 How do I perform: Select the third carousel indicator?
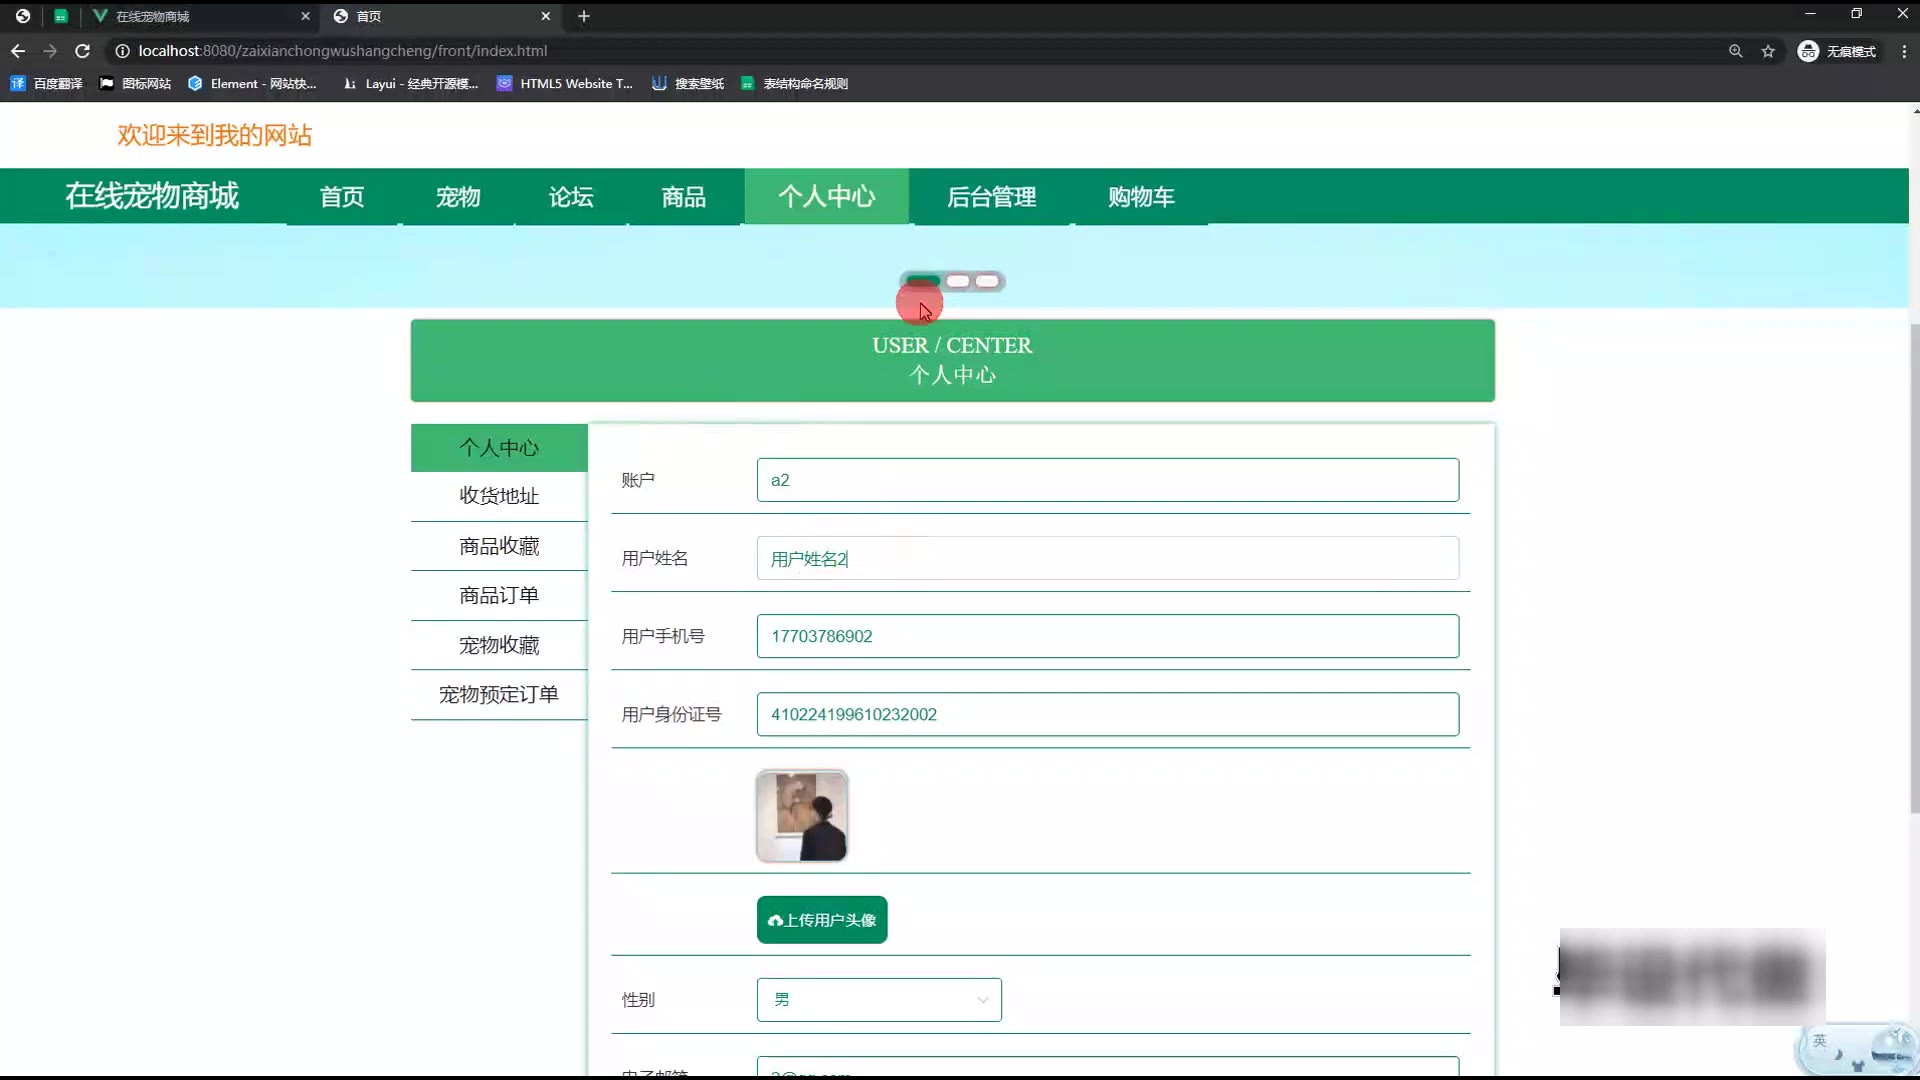tap(987, 281)
